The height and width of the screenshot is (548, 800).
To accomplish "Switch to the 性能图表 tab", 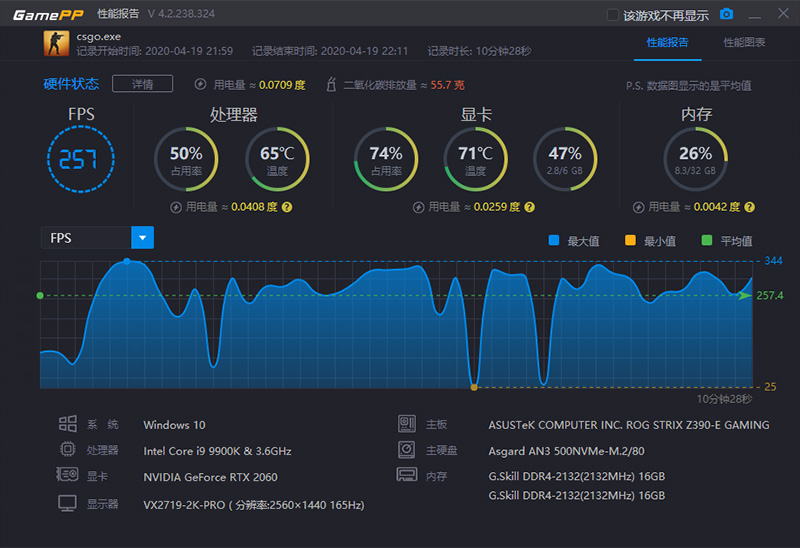I will point(744,42).
